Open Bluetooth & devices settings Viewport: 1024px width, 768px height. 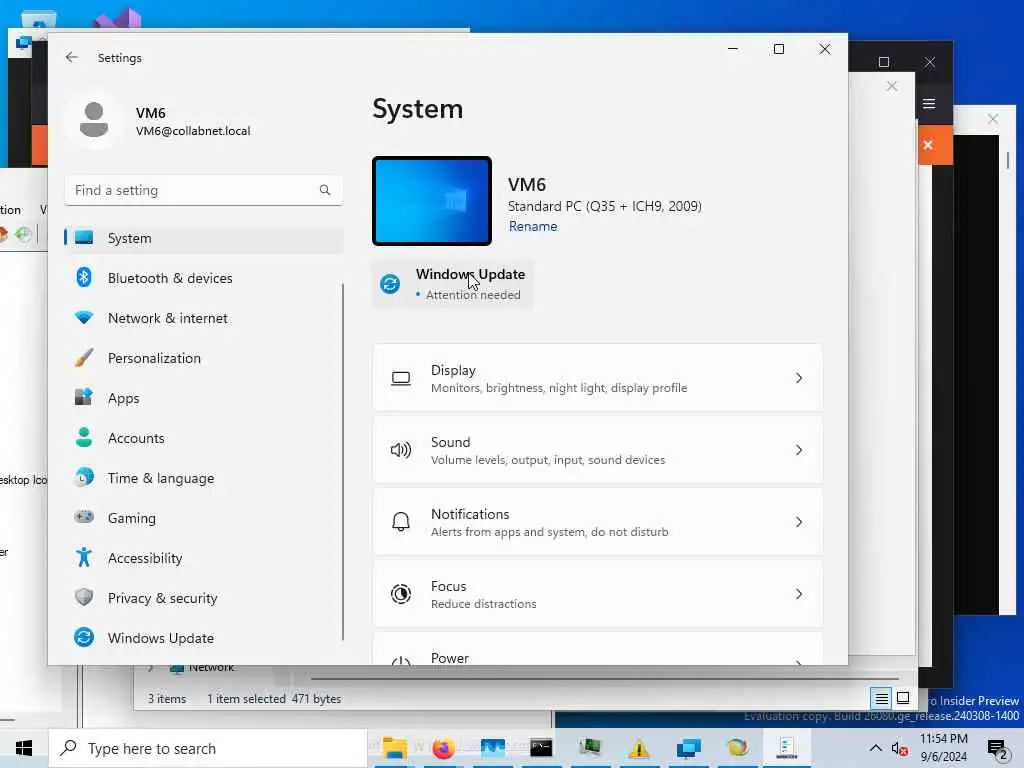[204, 278]
